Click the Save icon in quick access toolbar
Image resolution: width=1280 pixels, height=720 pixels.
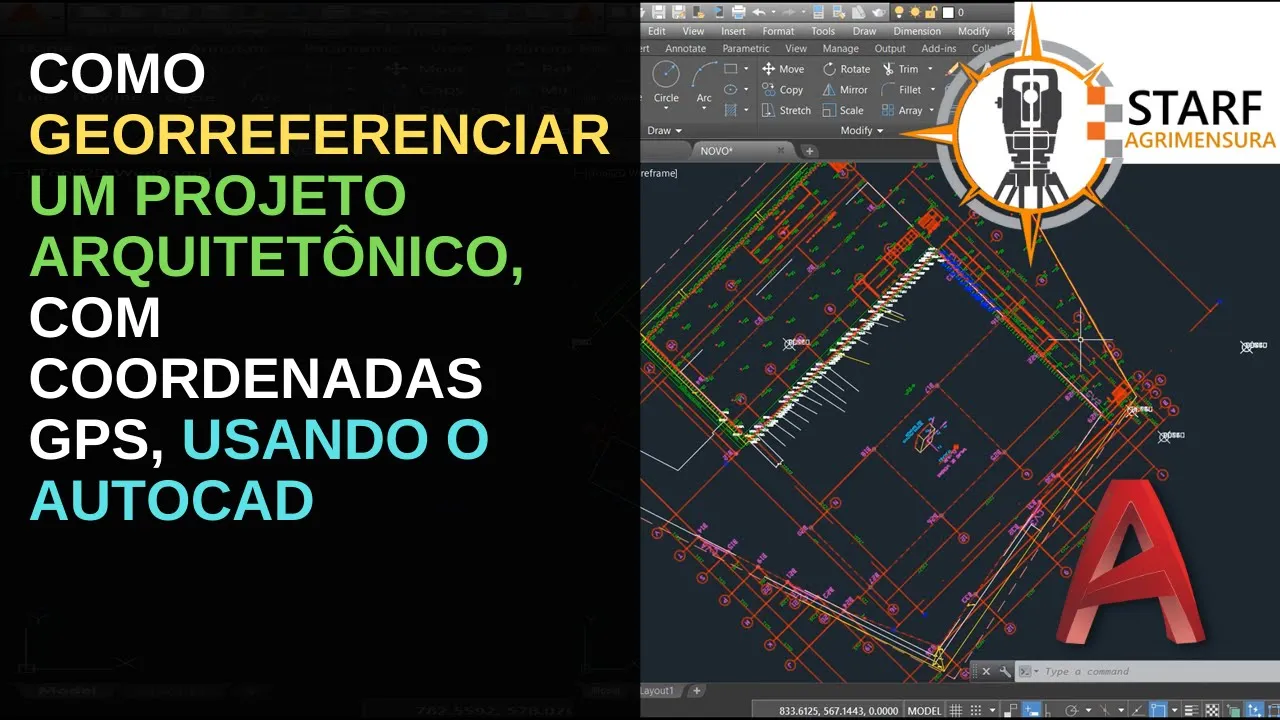(x=658, y=12)
